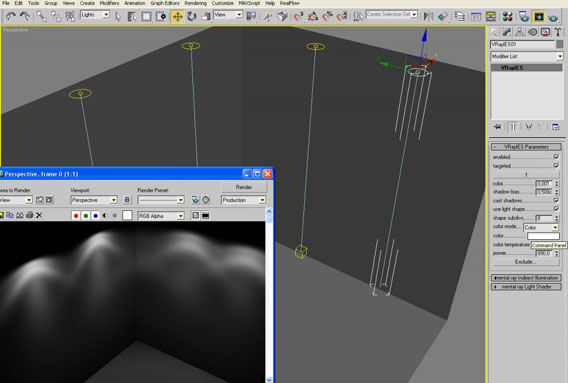Toggle the cast shadows checkbox
This screenshot has width=568, height=383.
pyautogui.click(x=556, y=200)
